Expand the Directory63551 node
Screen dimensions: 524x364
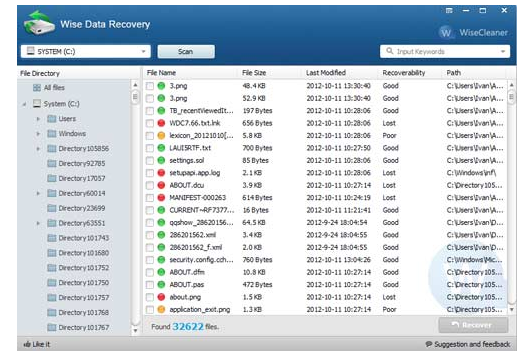click(38, 223)
